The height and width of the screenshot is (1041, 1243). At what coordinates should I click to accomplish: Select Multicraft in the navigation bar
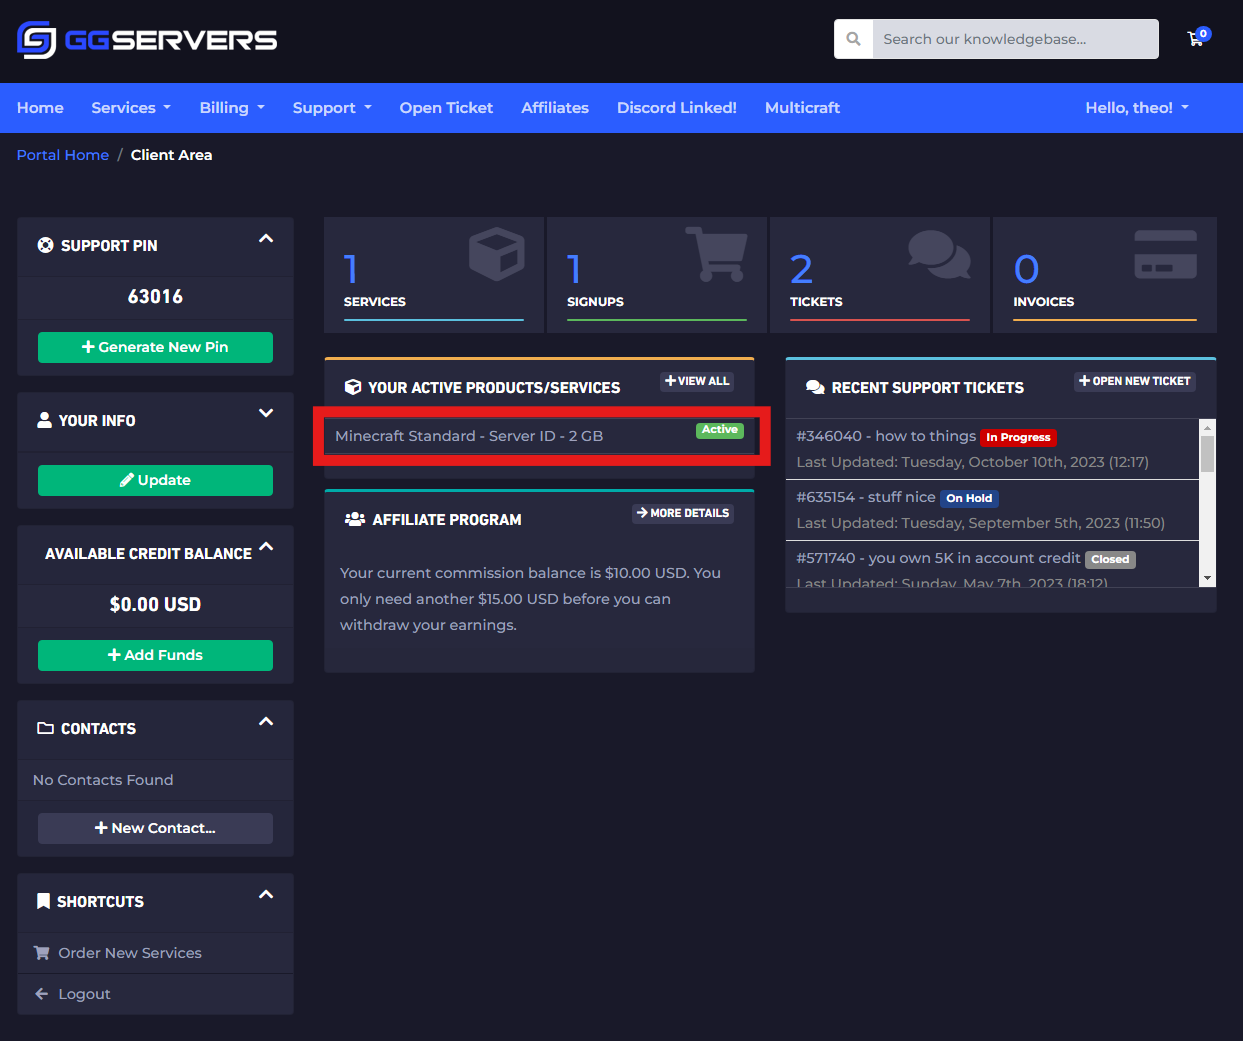pyautogui.click(x=802, y=108)
